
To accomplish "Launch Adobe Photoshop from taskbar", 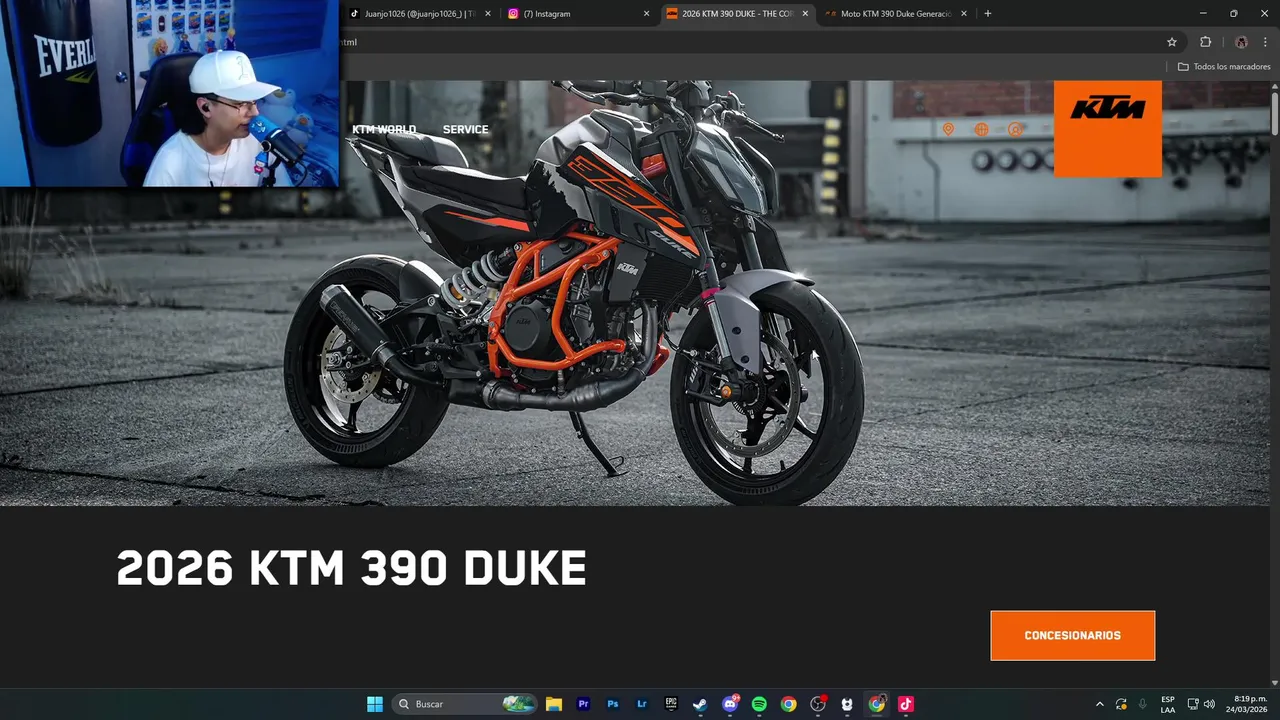I will tap(613, 704).
